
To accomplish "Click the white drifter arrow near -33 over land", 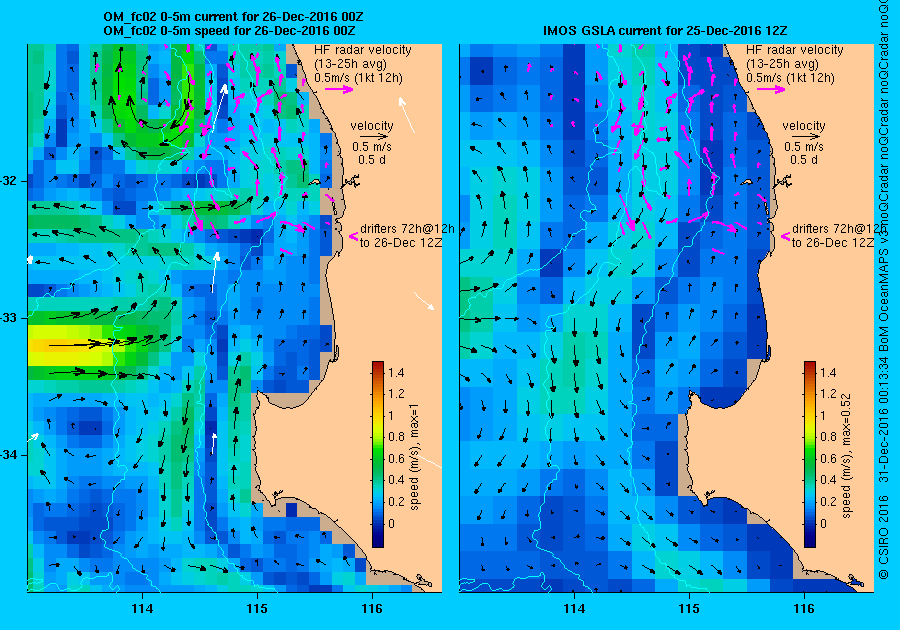I will tap(425, 301).
